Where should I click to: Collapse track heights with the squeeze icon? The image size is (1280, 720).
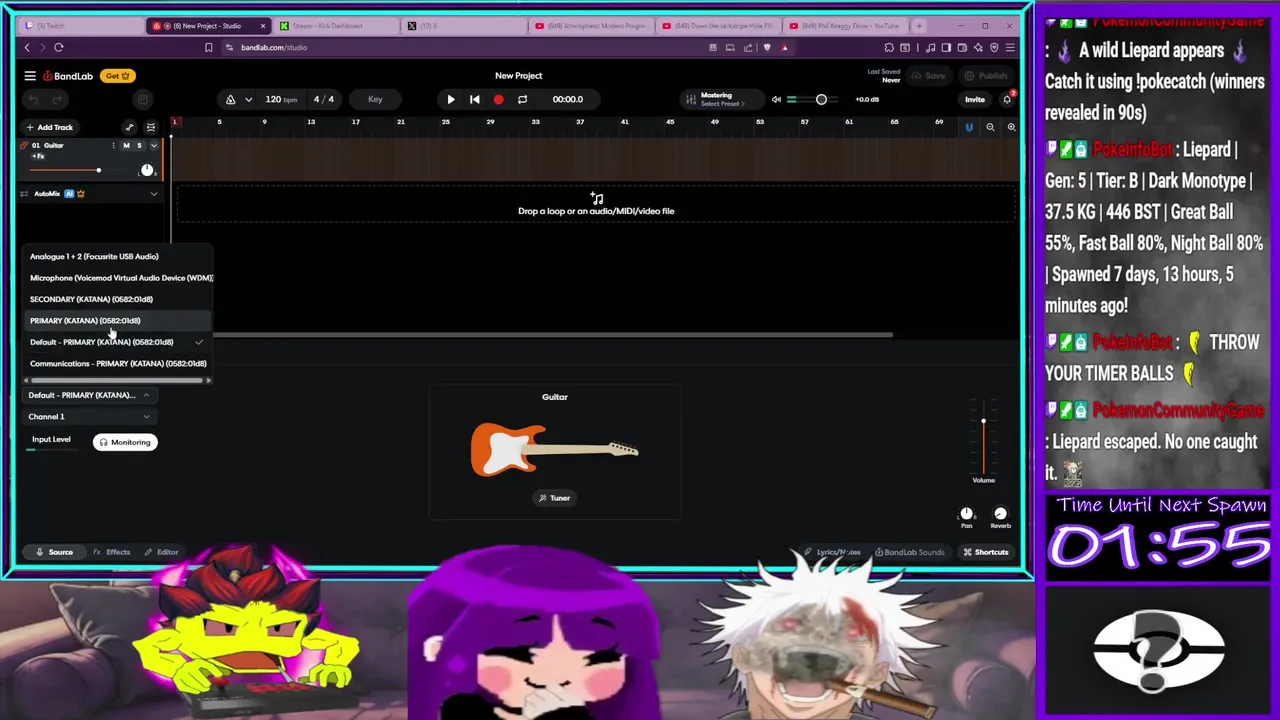click(x=151, y=127)
